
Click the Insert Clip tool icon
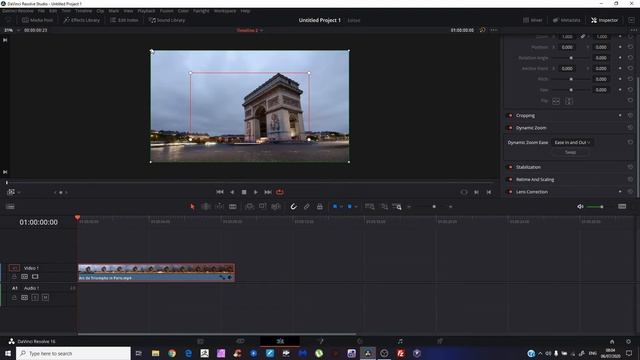pos(249,207)
